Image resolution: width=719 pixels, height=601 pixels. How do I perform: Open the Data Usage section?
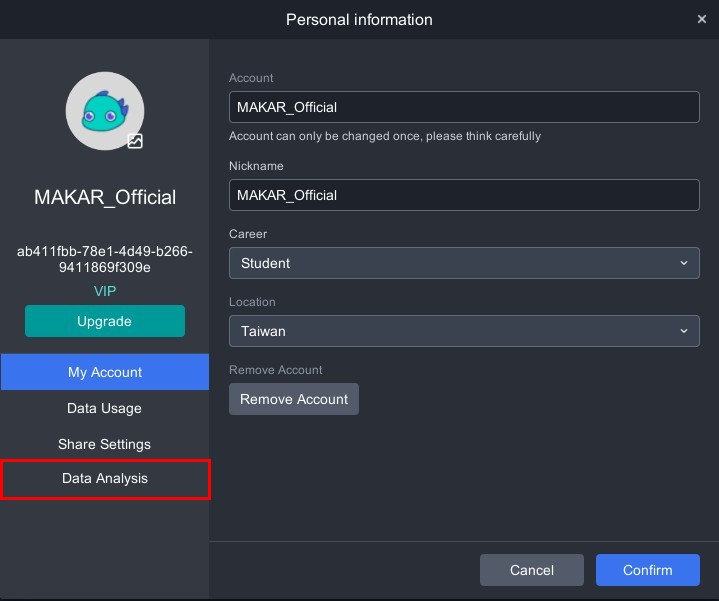pyautogui.click(x=105, y=408)
